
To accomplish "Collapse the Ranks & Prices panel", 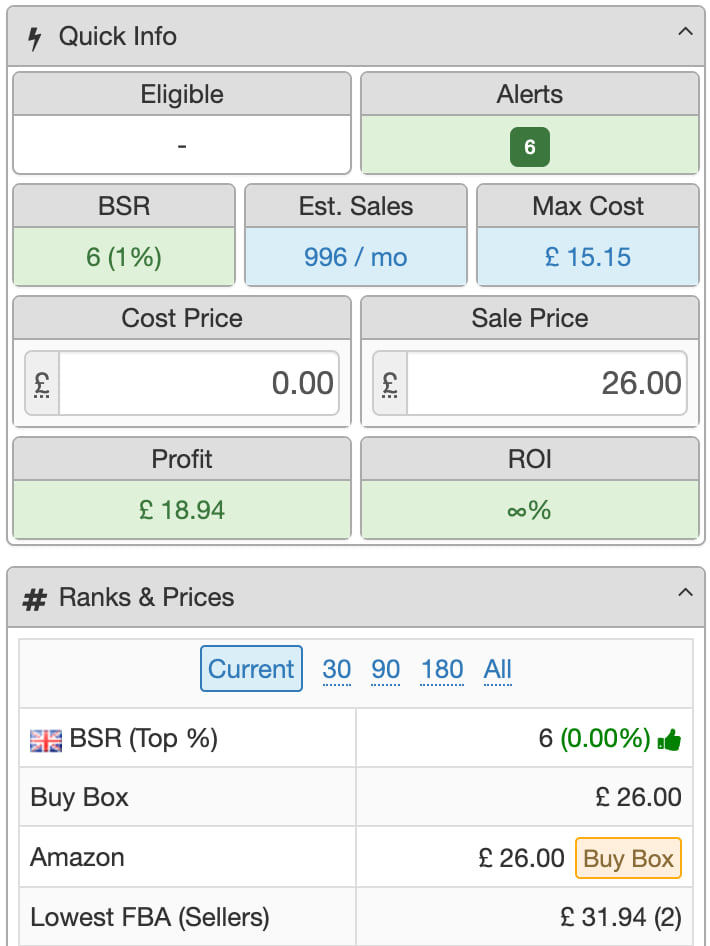I will (x=685, y=593).
